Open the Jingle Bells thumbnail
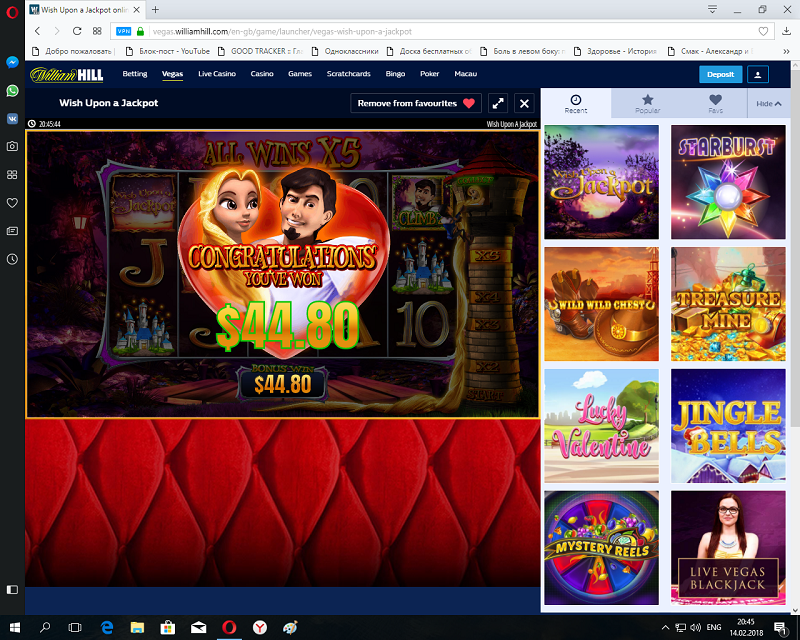 [x=728, y=426]
